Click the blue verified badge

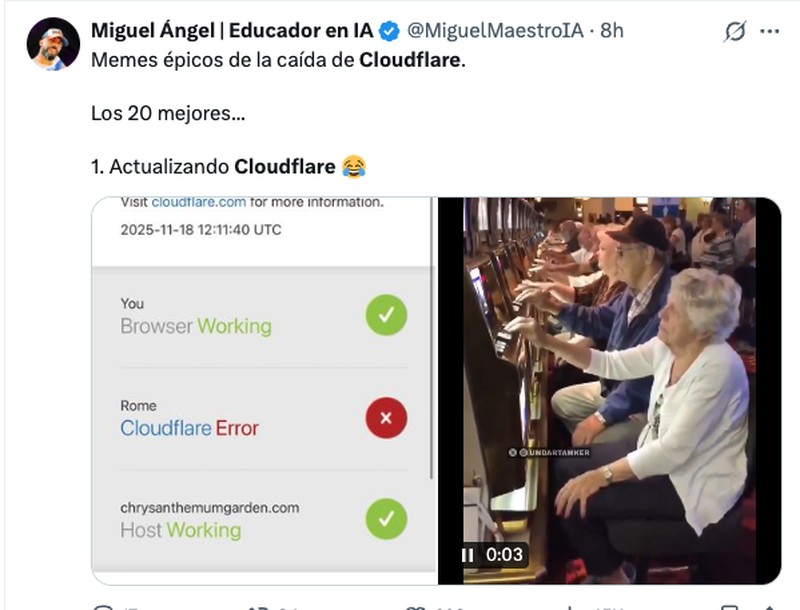(390, 32)
